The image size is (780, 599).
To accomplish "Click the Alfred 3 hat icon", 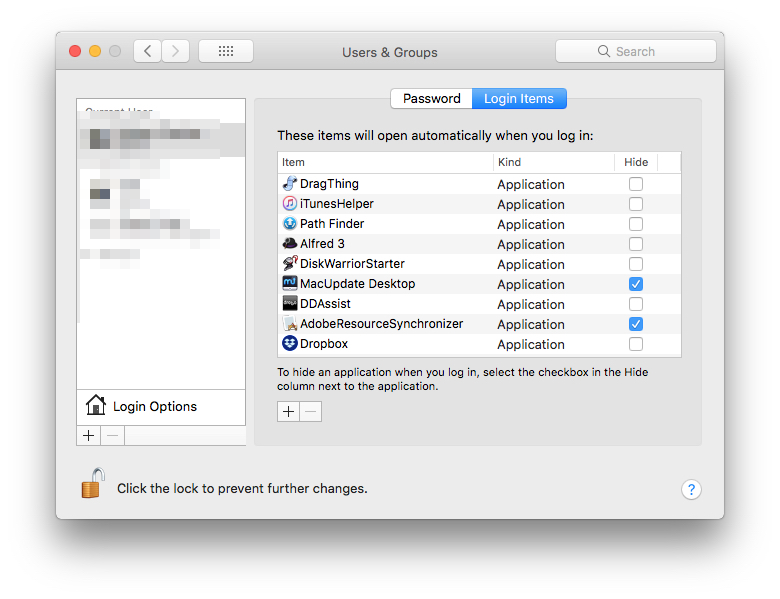I will pos(290,243).
